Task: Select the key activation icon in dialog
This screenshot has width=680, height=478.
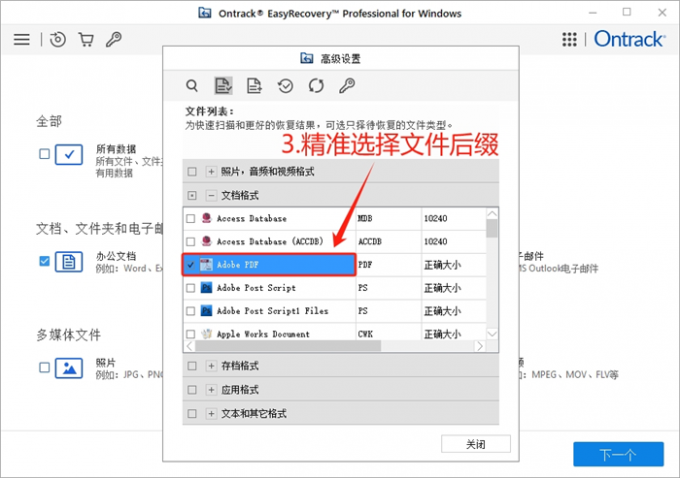Action: (347, 85)
